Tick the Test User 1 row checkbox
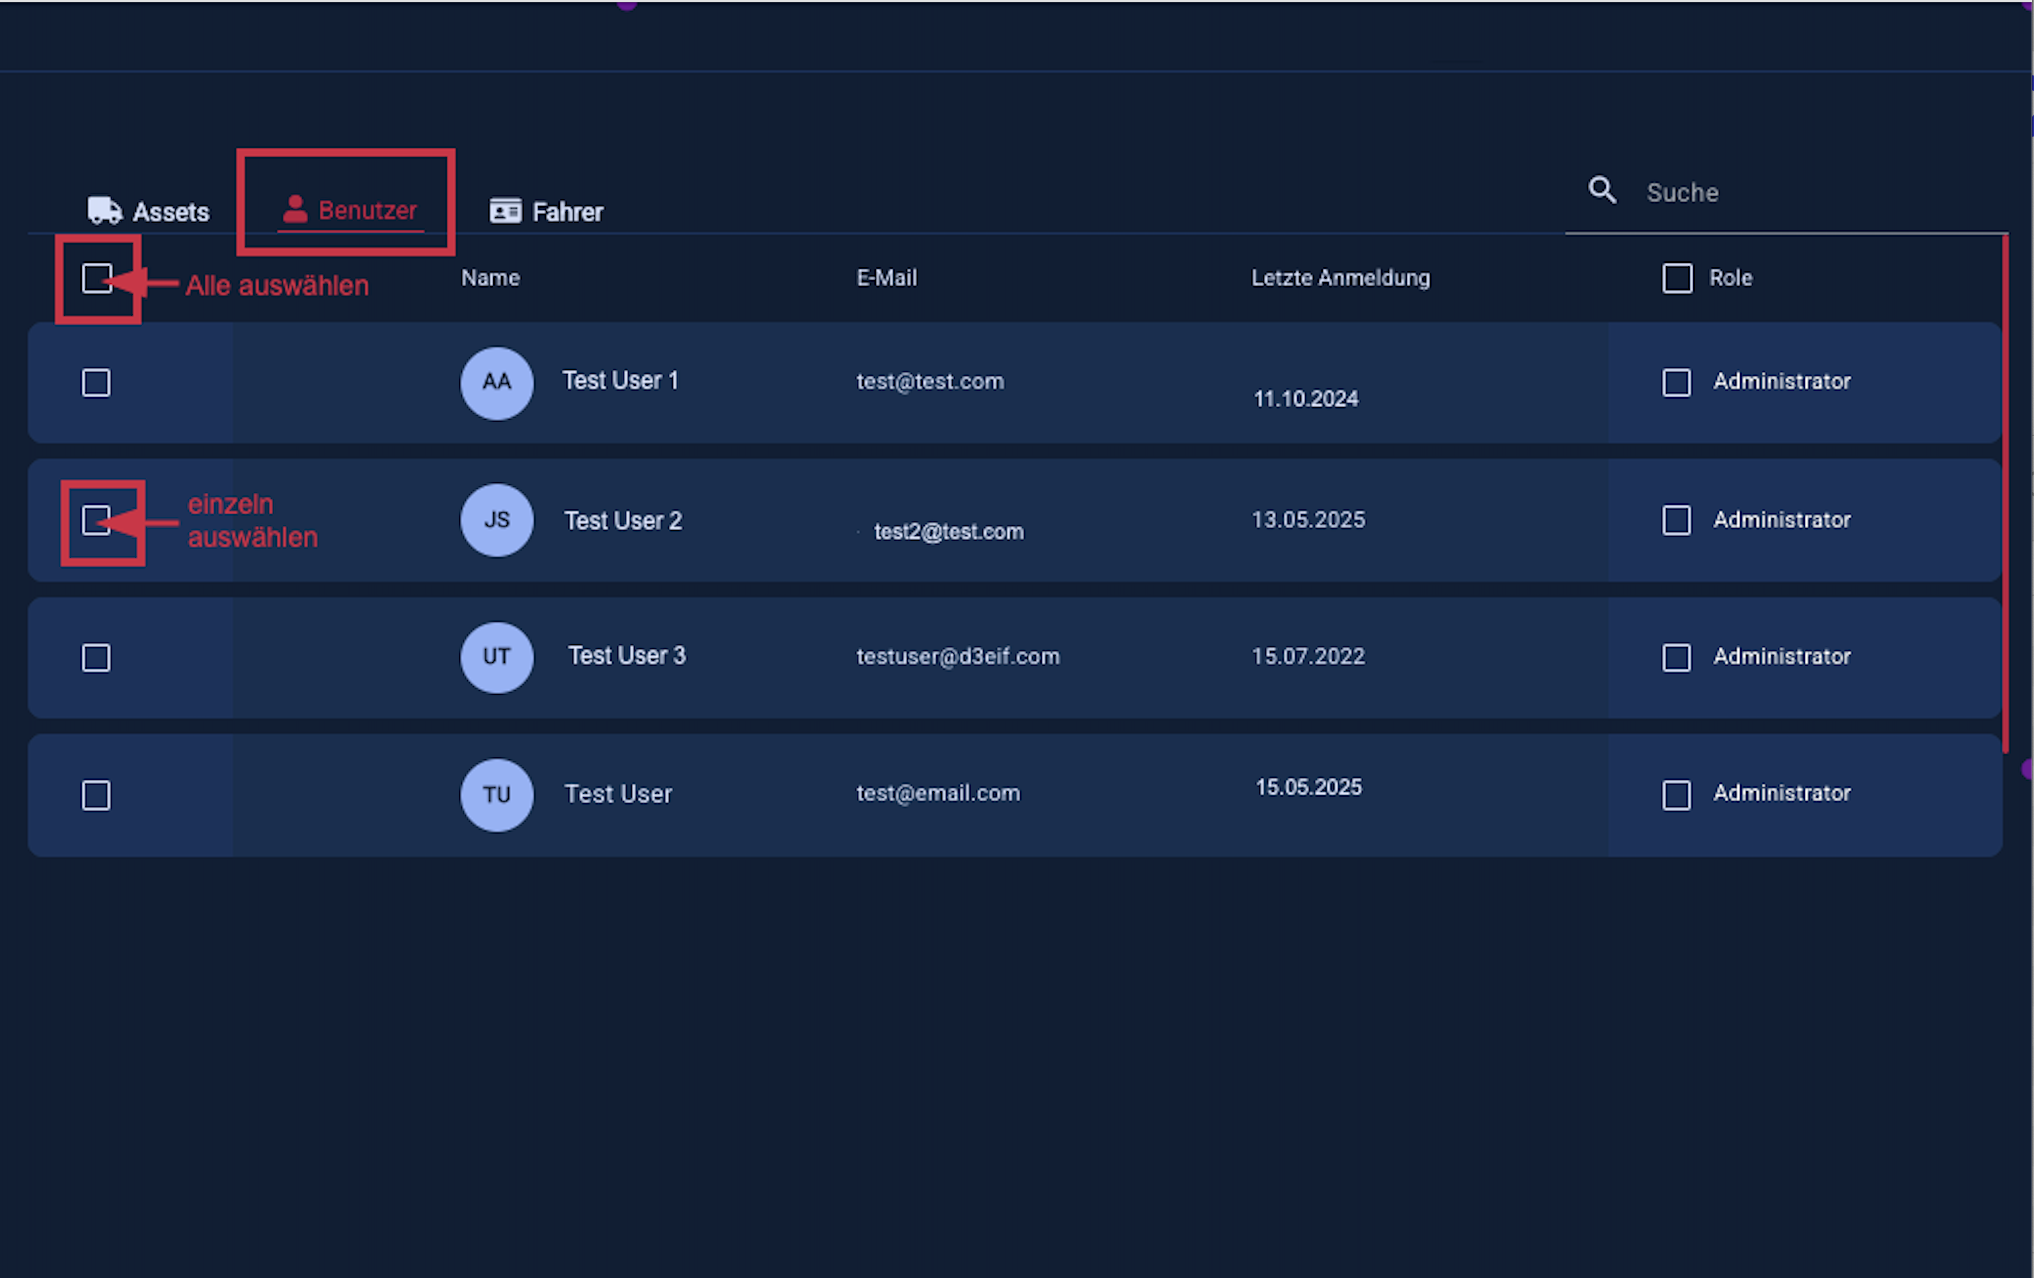This screenshot has width=2034, height=1278. coord(96,383)
